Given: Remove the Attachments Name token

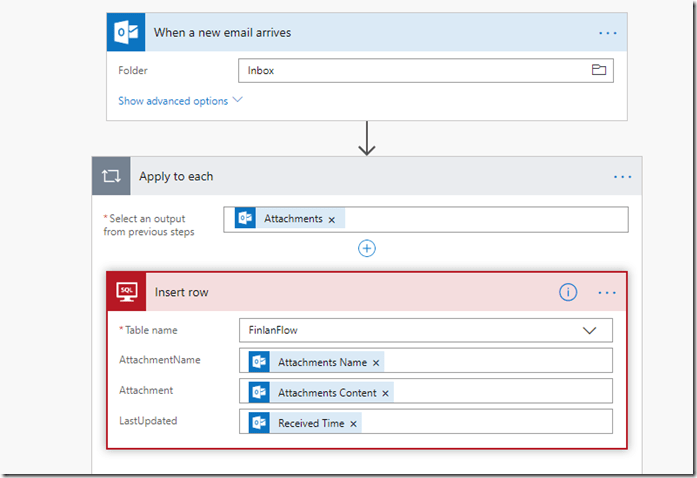Looking at the screenshot, I should 376,362.
